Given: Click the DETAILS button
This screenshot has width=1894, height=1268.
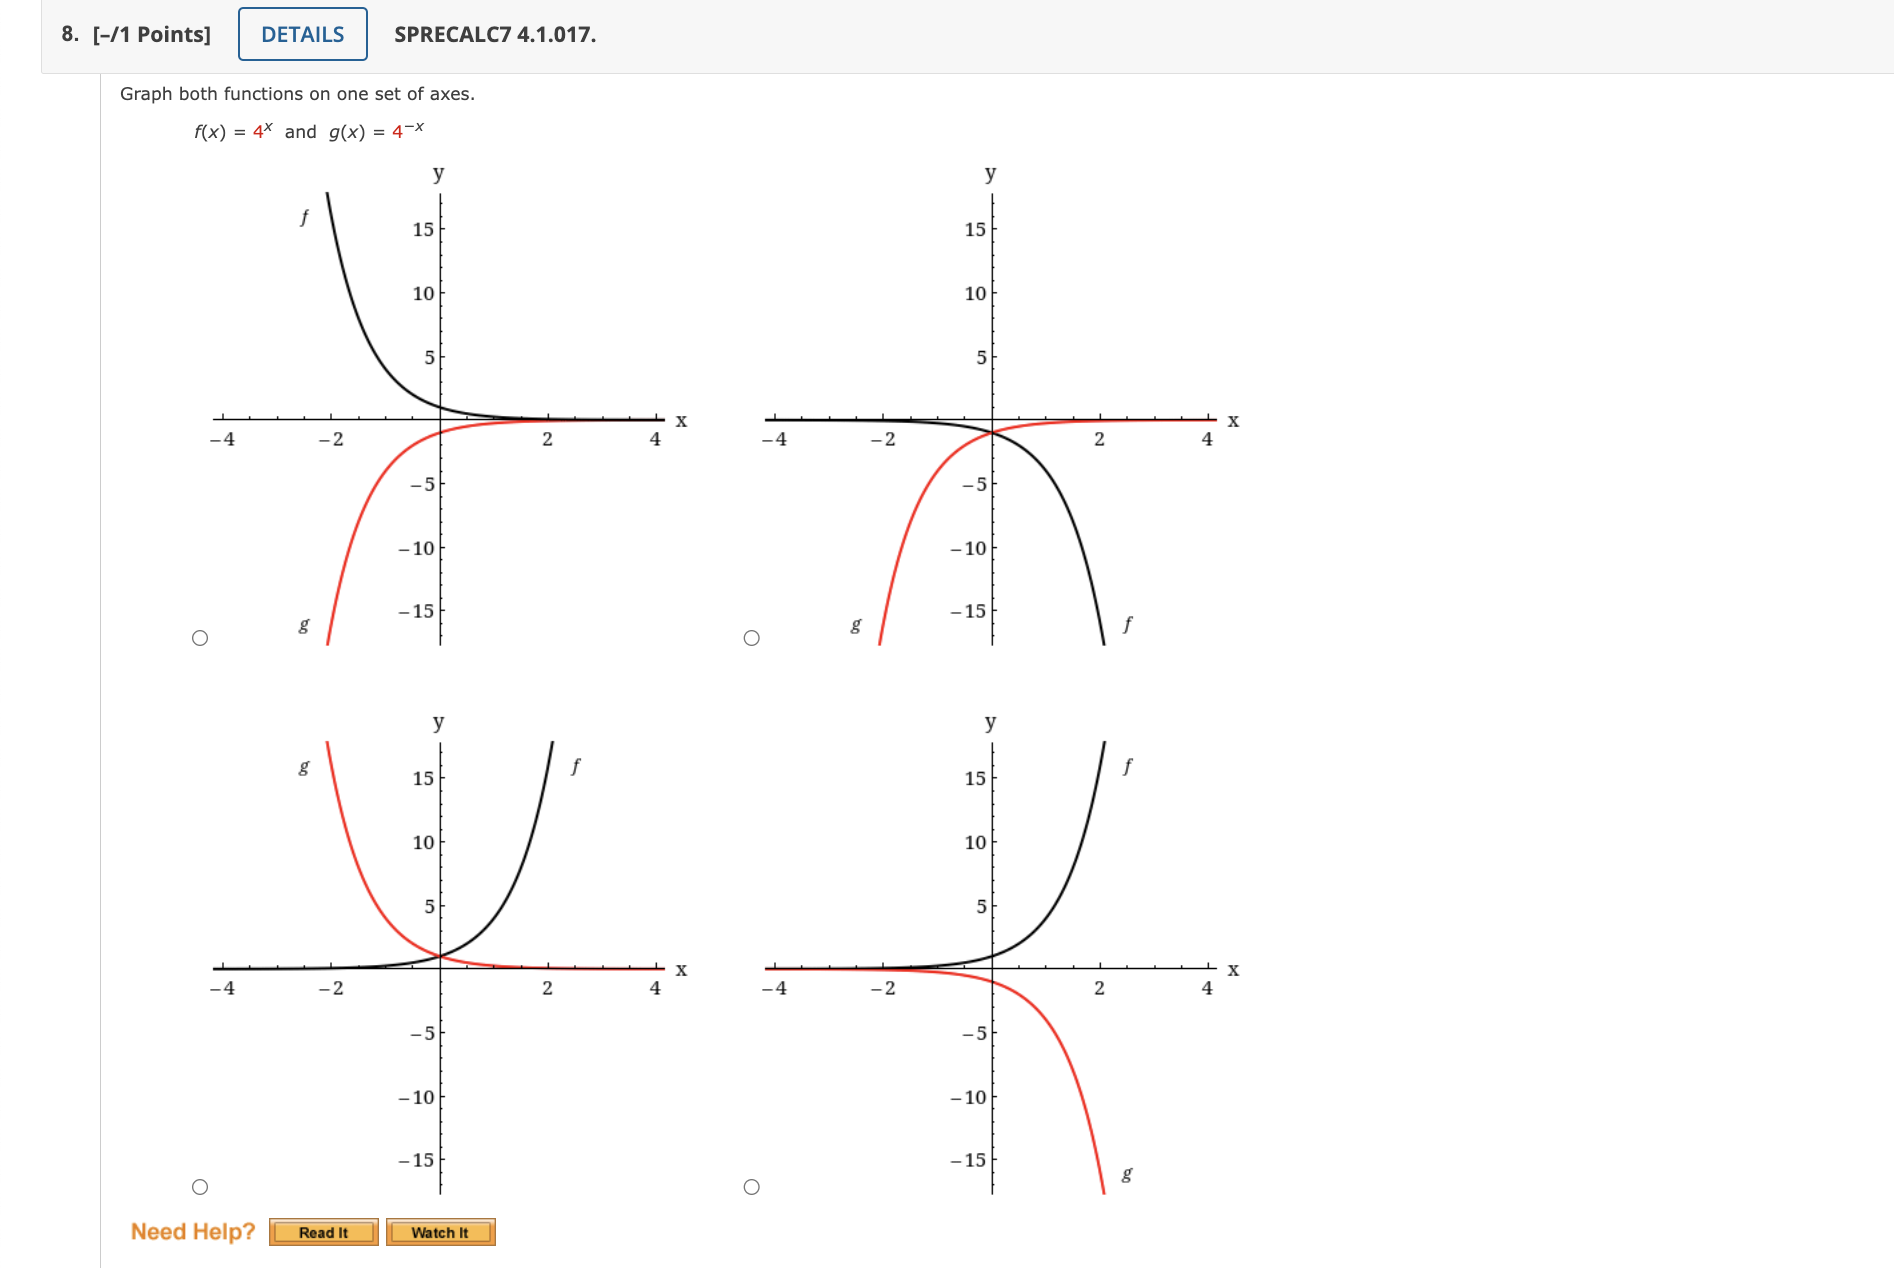Looking at the screenshot, I should [301, 33].
